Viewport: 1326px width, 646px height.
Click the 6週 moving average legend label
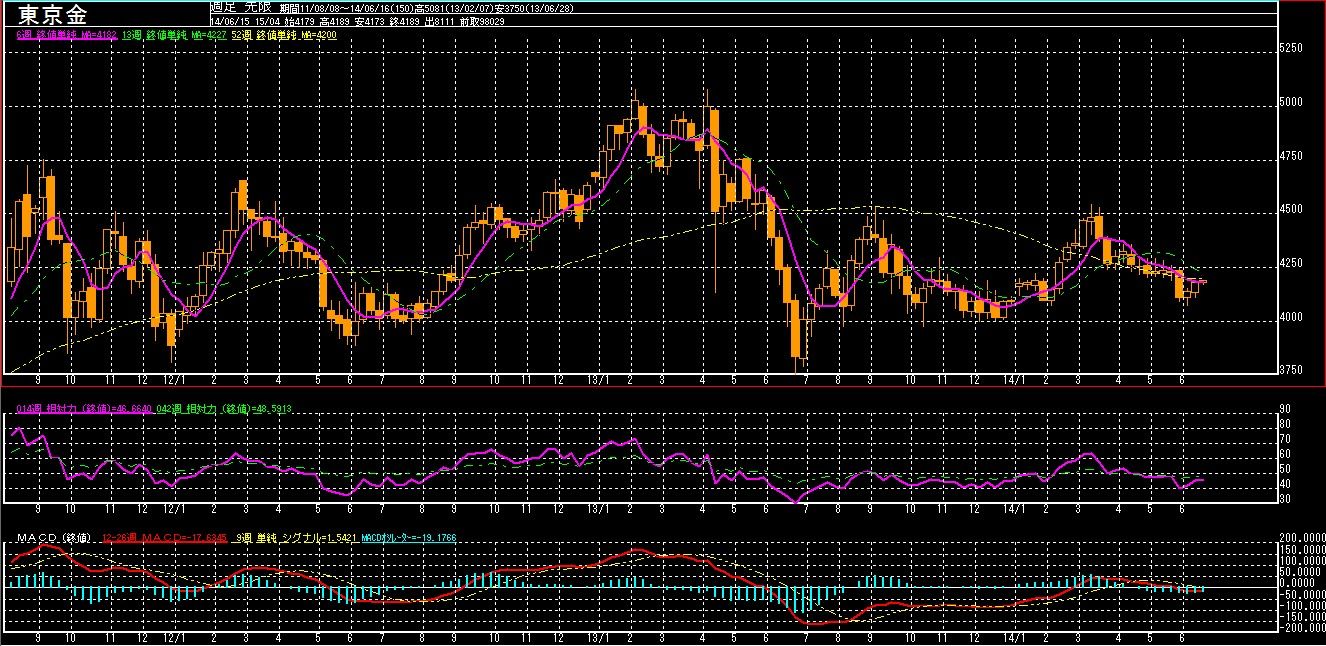(67, 34)
